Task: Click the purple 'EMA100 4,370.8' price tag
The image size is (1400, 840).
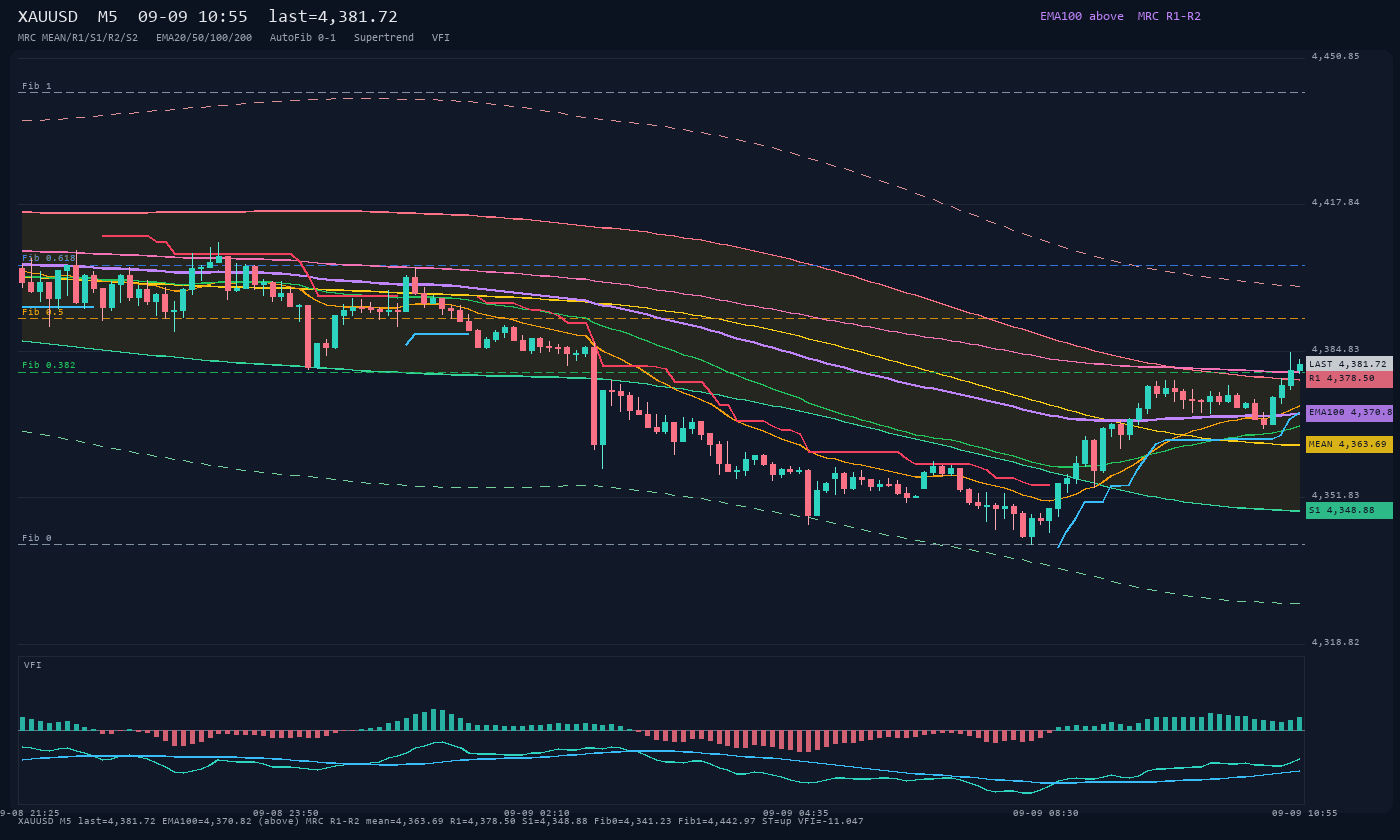Action: click(x=1349, y=412)
